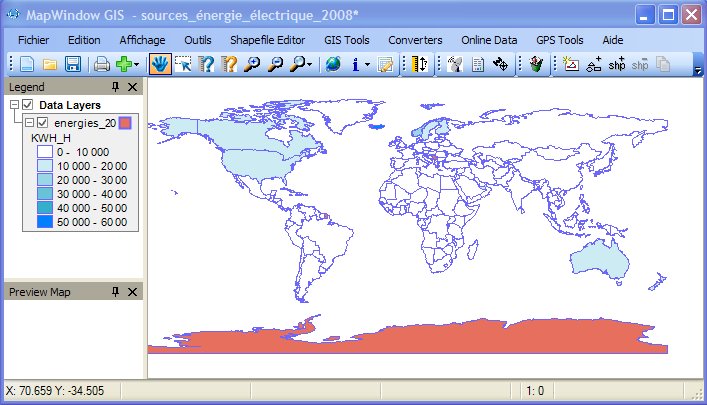Image resolution: width=707 pixels, height=405 pixels.
Task: Click the Zoom In magnifier
Action: pos(251,65)
